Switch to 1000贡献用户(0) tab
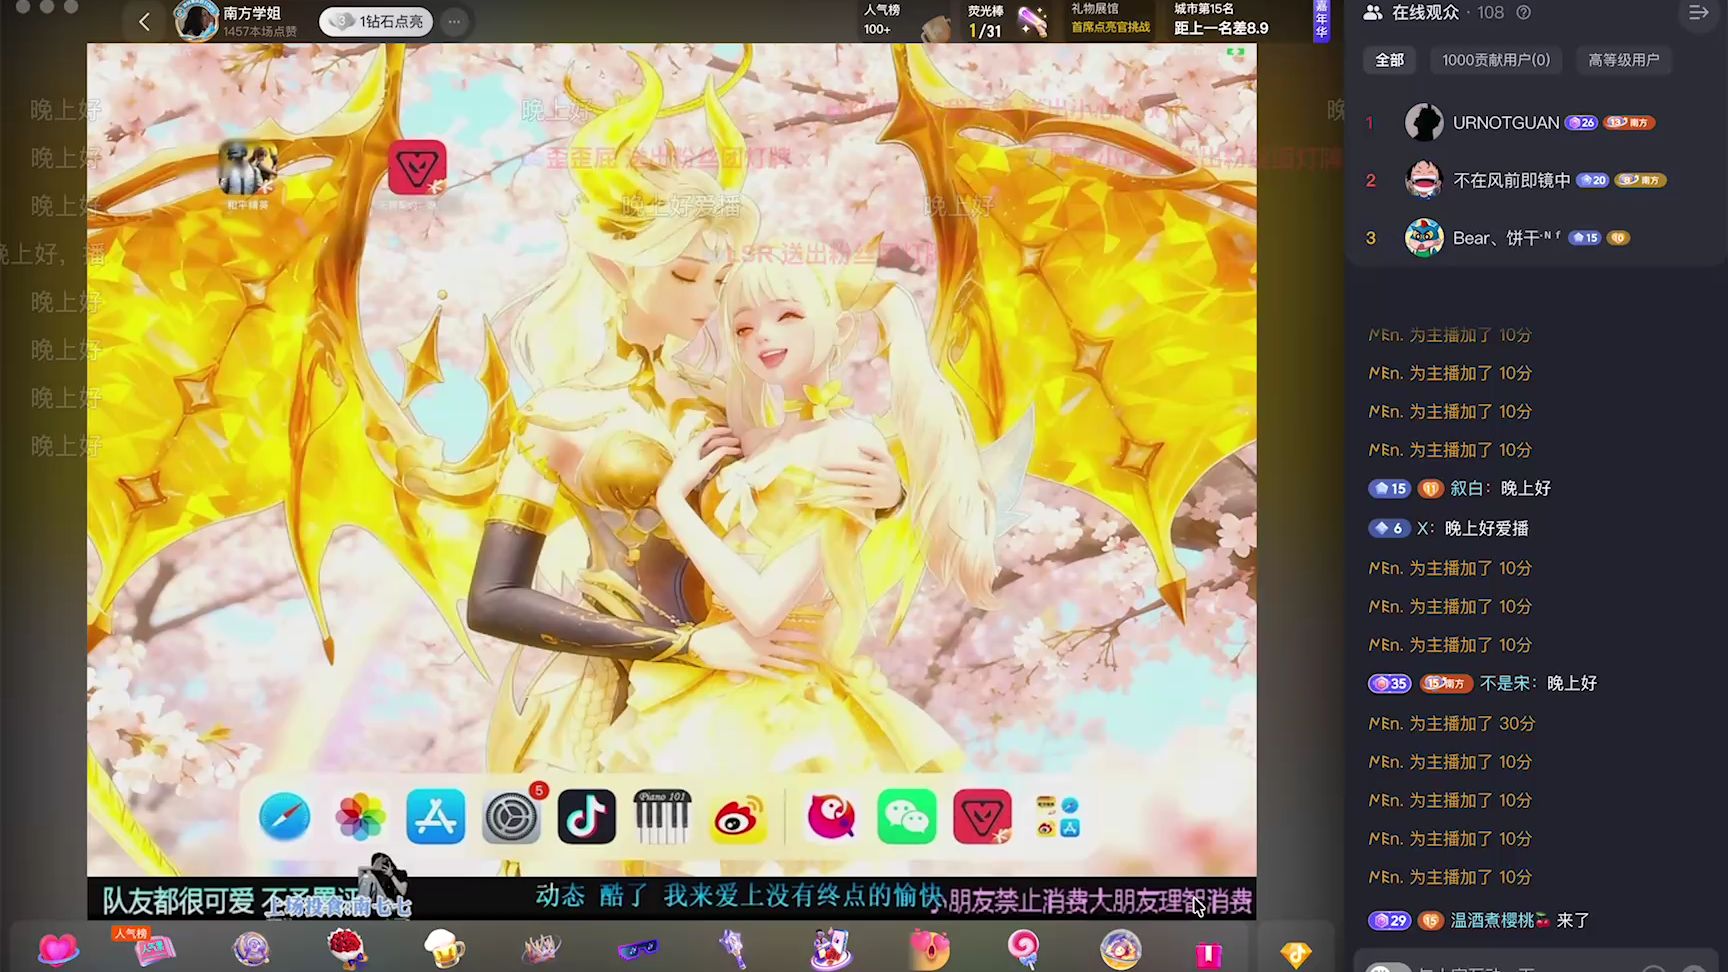The image size is (1728, 972). (1496, 60)
